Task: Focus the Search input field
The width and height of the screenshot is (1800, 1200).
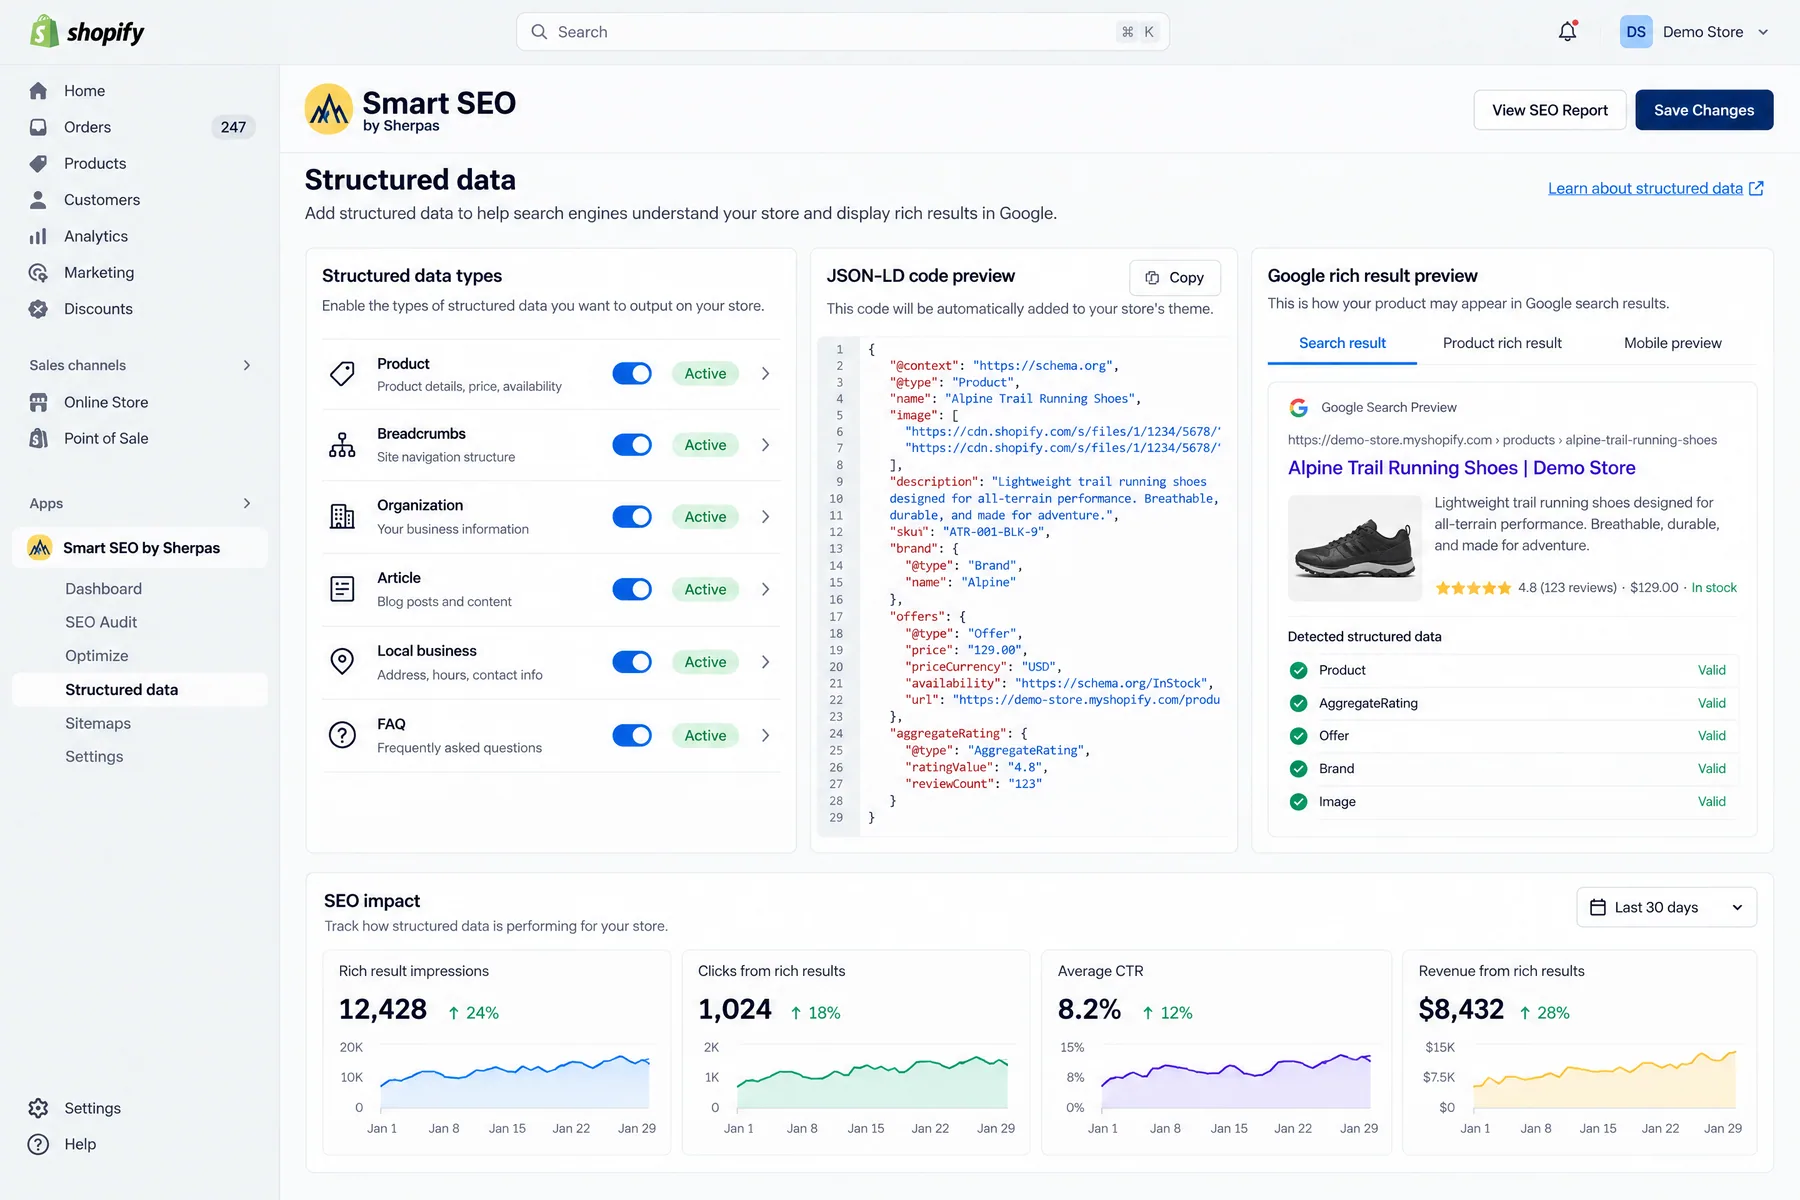Action: [x=843, y=32]
